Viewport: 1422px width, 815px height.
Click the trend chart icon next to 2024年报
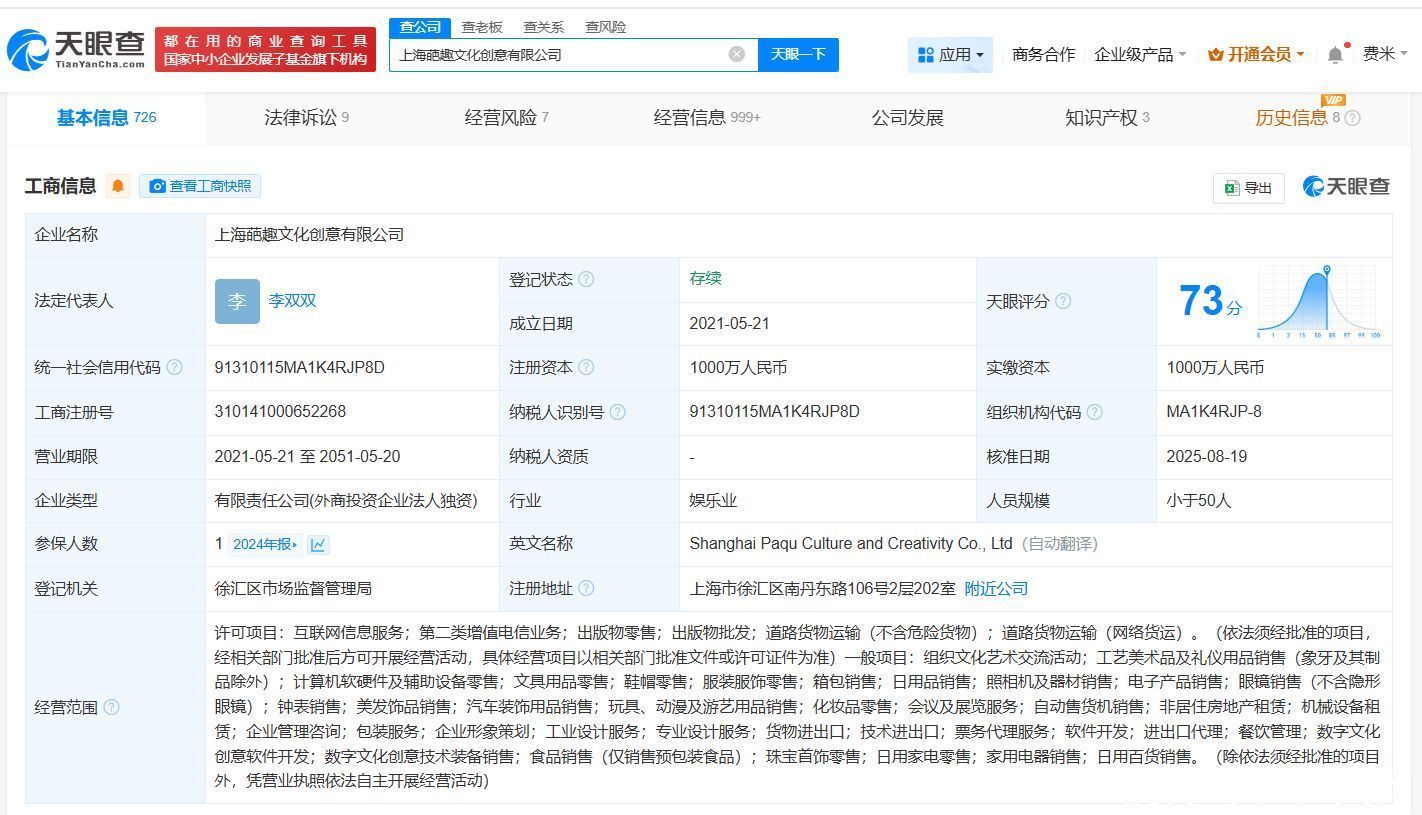(x=318, y=544)
